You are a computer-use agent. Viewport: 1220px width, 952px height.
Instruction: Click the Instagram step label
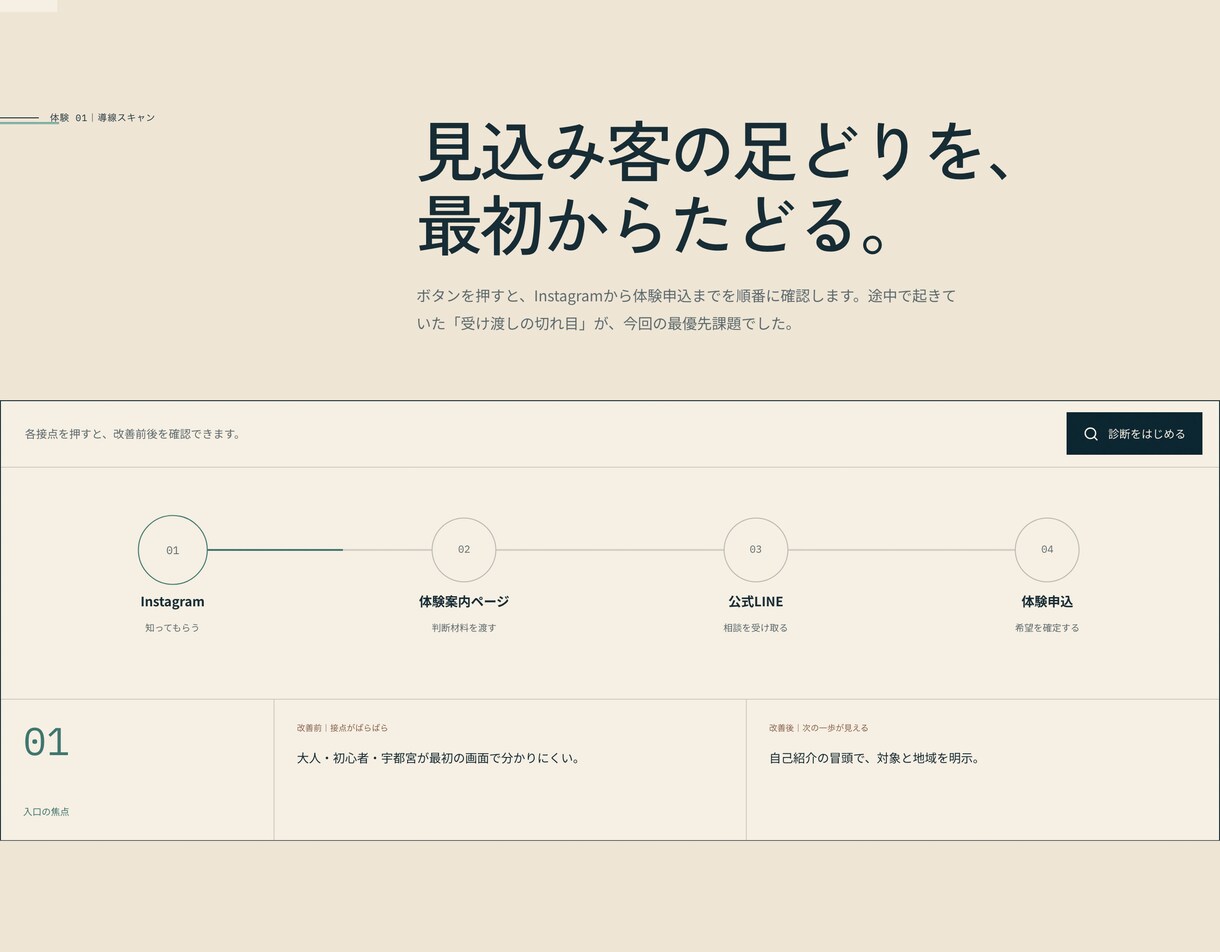point(172,602)
